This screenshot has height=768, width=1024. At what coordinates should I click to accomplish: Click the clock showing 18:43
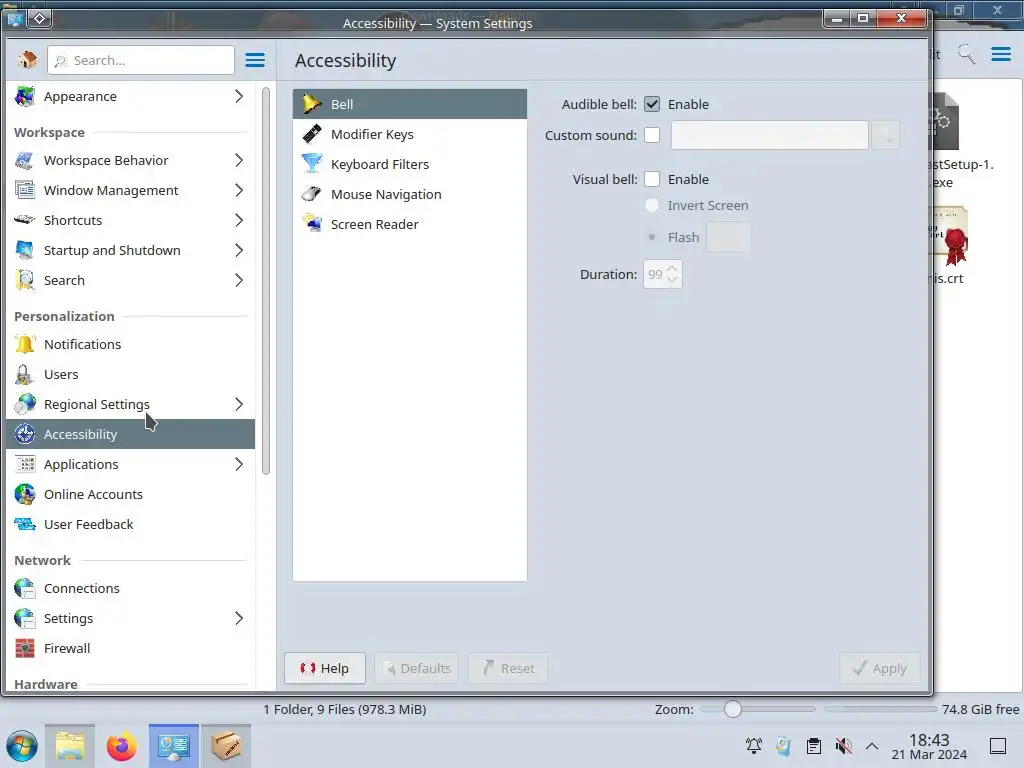point(929,740)
